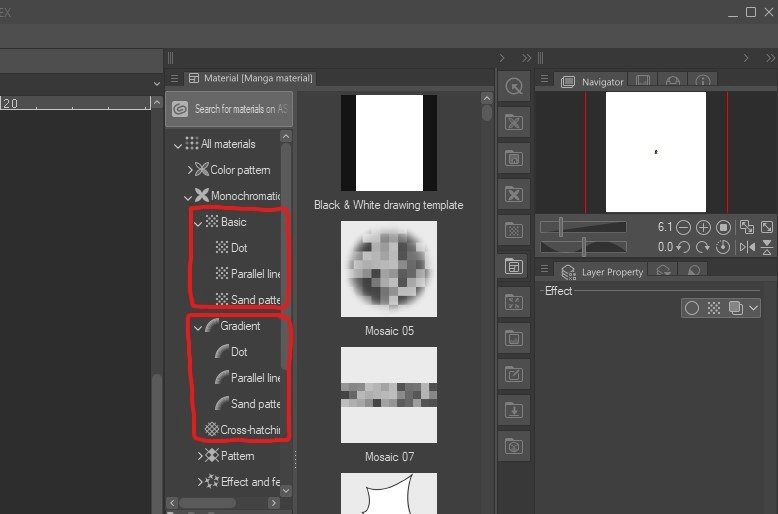The height and width of the screenshot is (514, 778).
Task: Open the material folder icon with house glyph
Action: 514,158
